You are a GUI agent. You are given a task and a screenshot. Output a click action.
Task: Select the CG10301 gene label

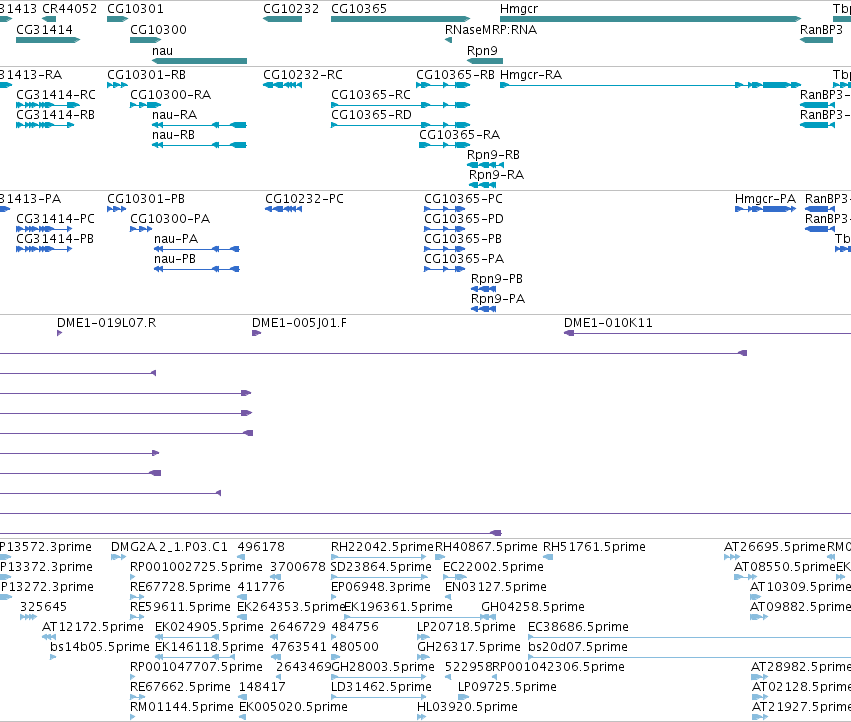(x=135, y=9)
